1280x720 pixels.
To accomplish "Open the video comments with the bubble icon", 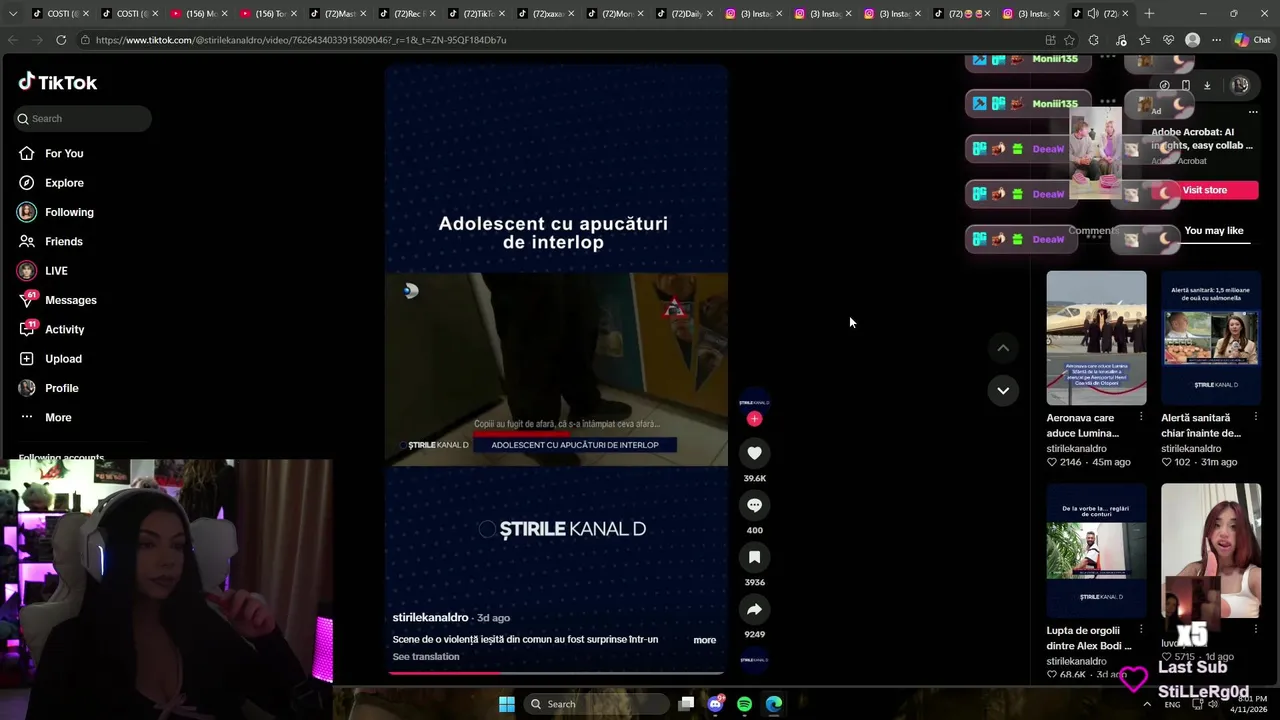I will tap(754, 505).
